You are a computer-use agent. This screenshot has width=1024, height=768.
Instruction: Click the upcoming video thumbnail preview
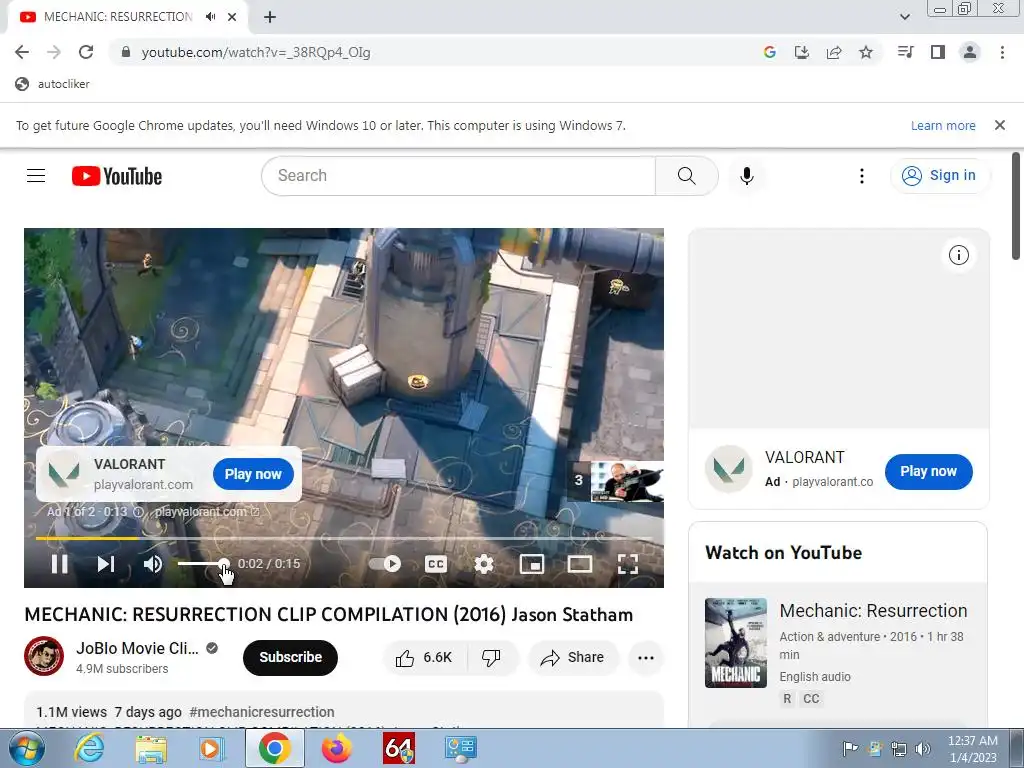pyautogui.click(x=626, y=481)
